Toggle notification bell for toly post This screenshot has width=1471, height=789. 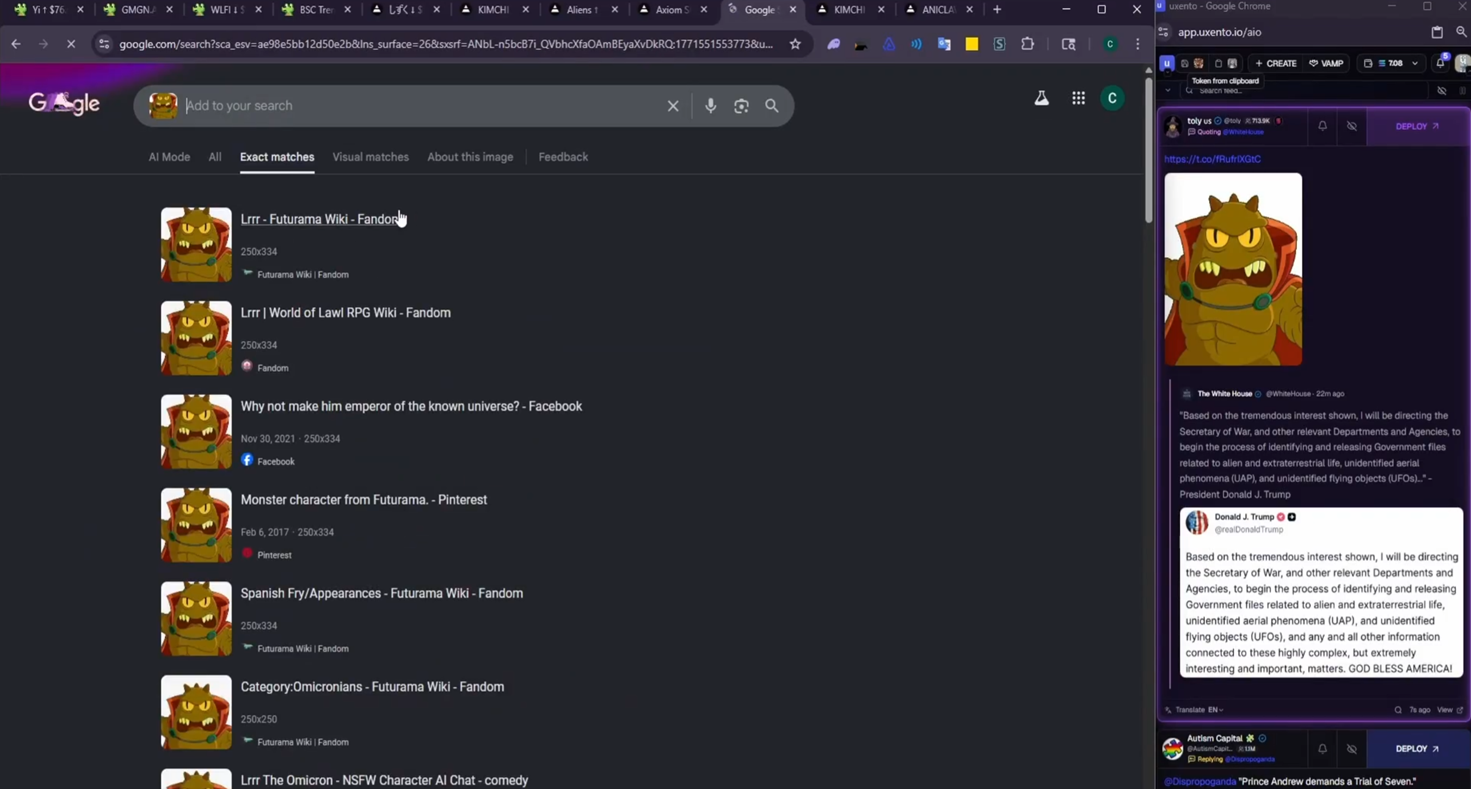1322,126
